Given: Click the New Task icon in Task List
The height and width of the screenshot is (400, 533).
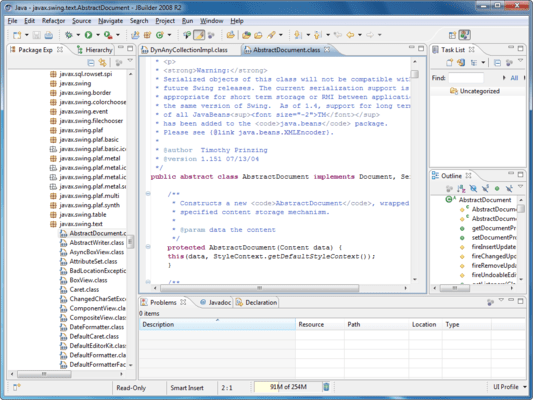Looking at the screenshot, I should point(449,63).
